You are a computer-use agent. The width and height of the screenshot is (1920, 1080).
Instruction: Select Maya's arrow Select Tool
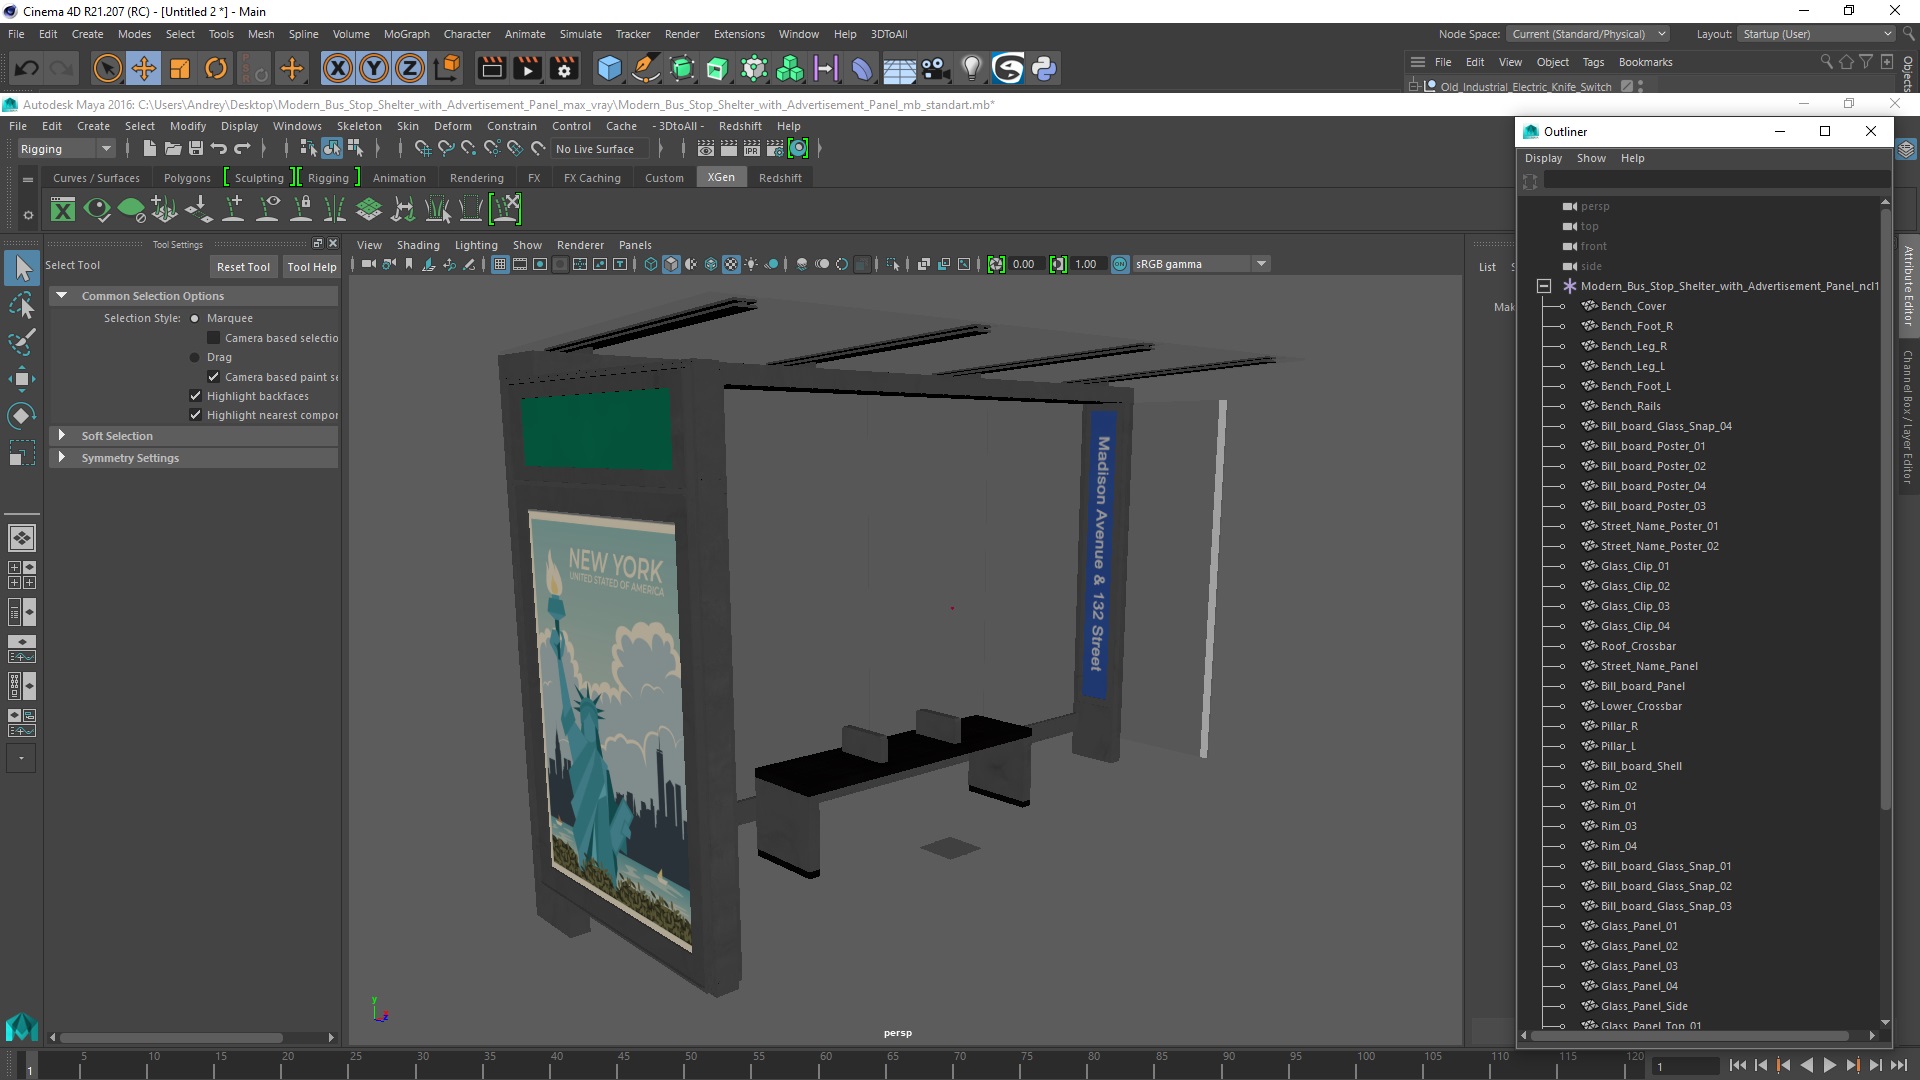22,267
